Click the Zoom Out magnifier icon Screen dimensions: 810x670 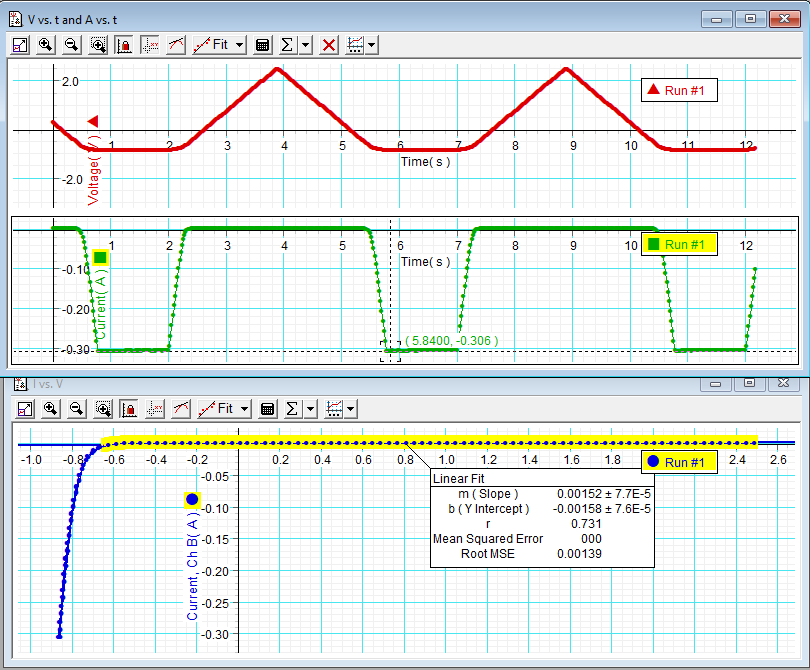pyautogui.click(x=71, y=44)
